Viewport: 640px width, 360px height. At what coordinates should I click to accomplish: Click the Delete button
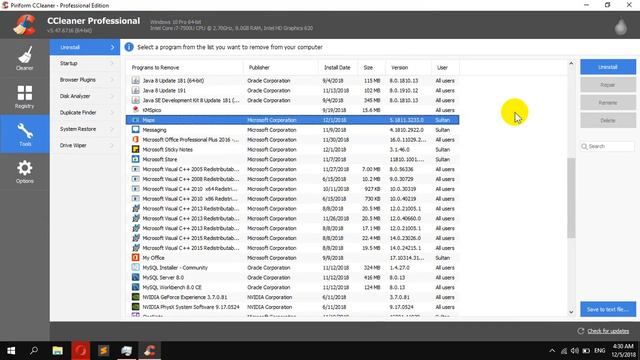608,120
